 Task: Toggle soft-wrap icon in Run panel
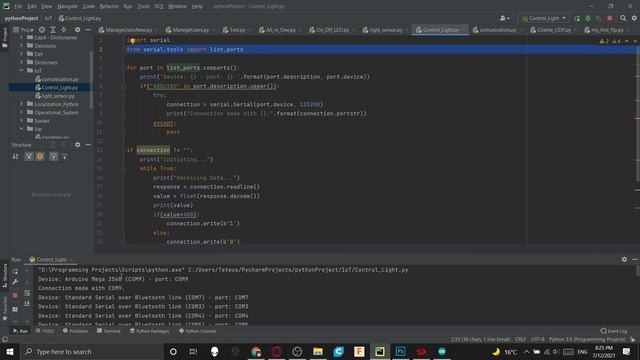click(x=27, y=293)
